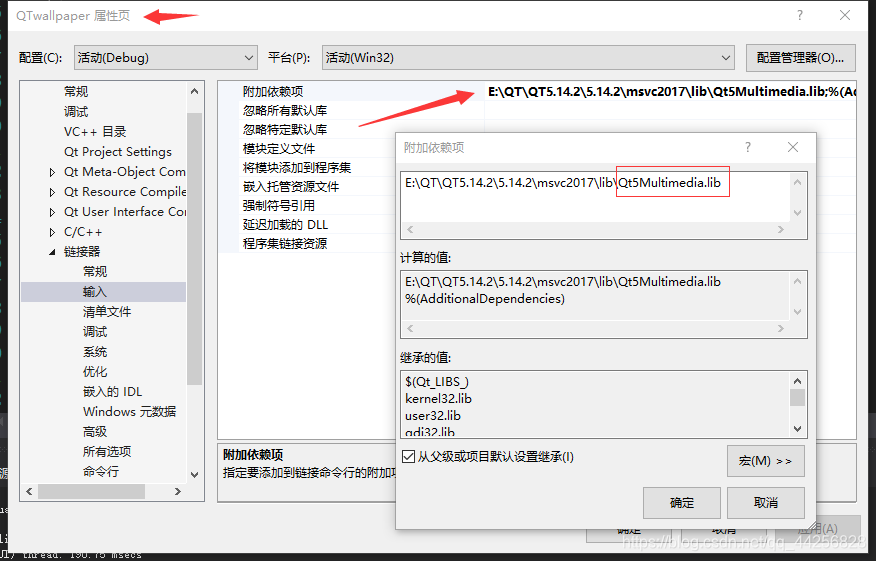Open the 配置 (Debug) dropdown
876x561 pixels.
(x=165, y=58)
